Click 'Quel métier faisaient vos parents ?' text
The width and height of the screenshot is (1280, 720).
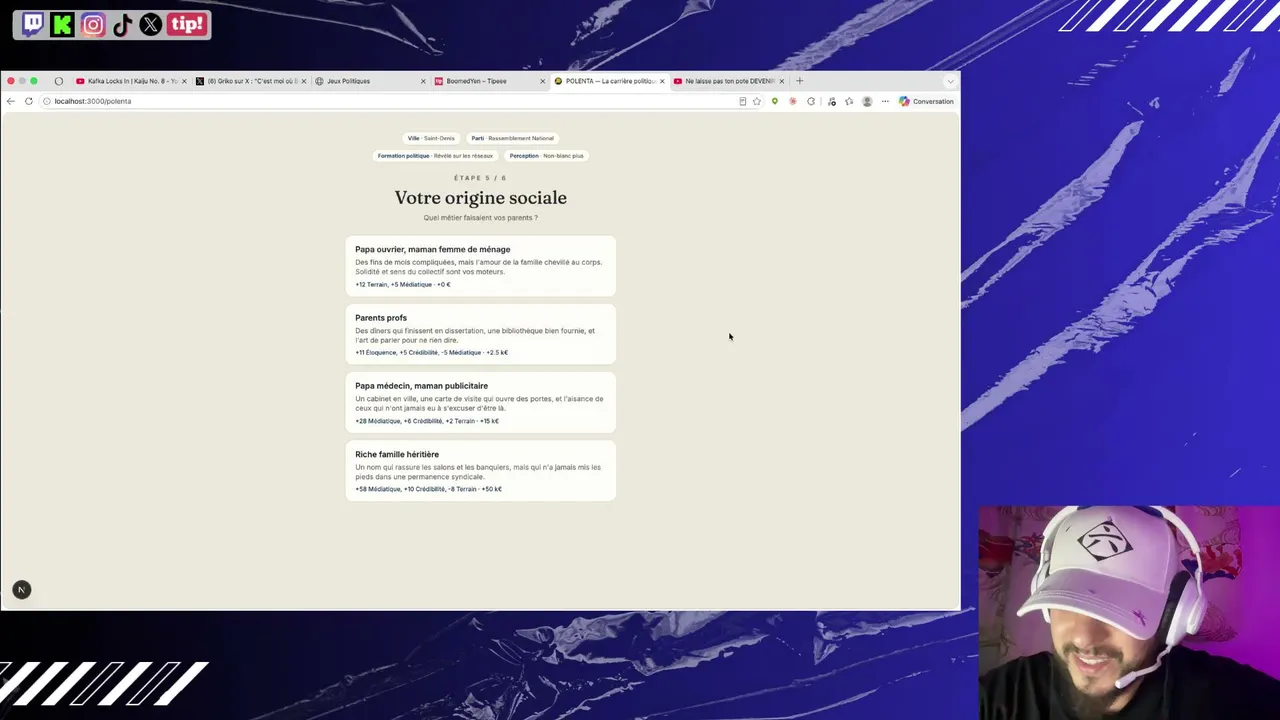[480, 218]
